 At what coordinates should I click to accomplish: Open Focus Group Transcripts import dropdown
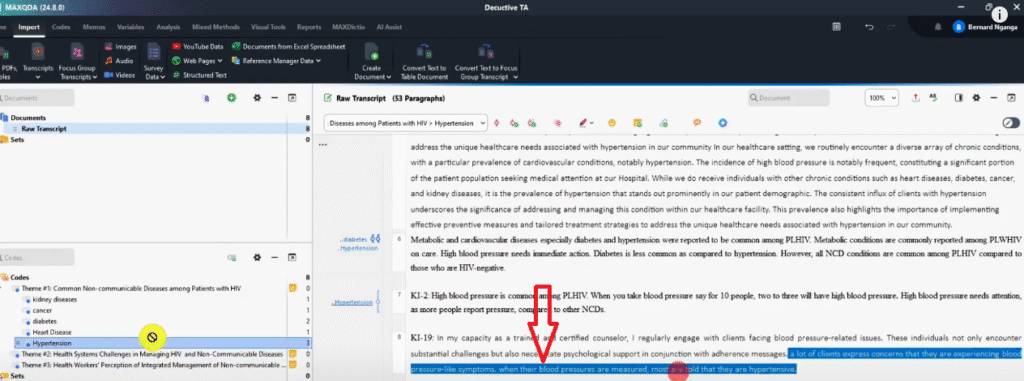(x=78, y=62)
